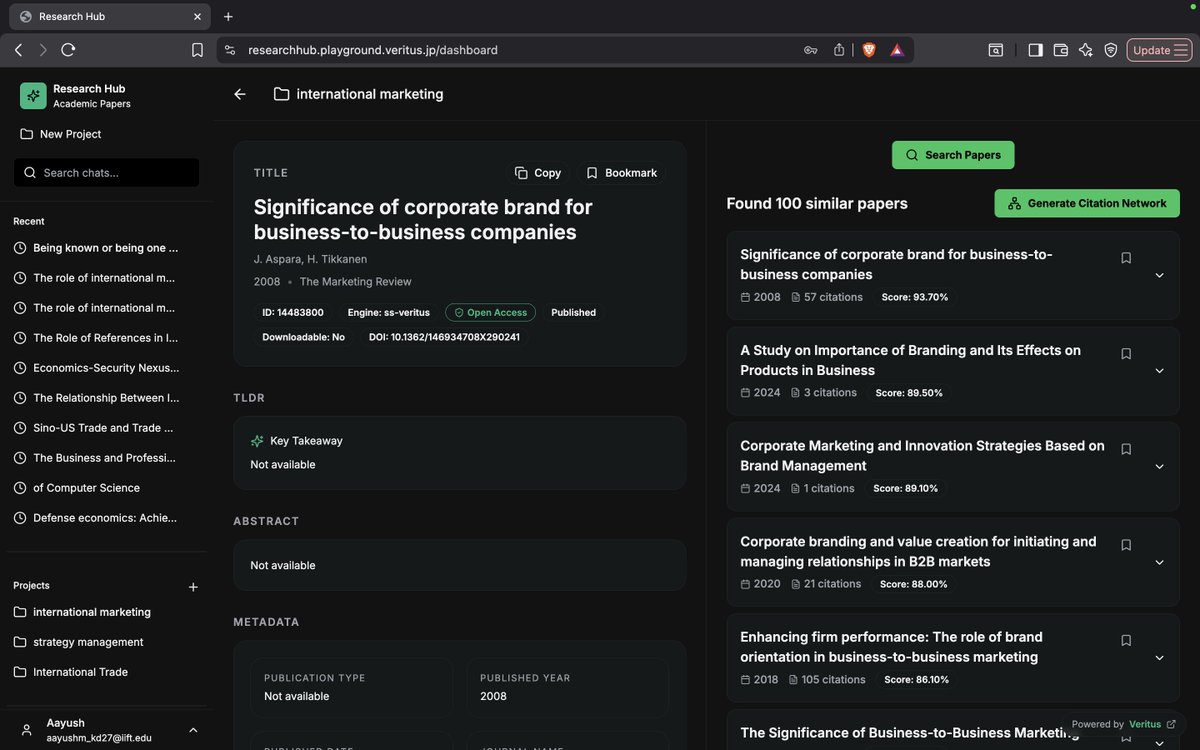Click the browser bookmark icon beside address bar
Viewport: 1200px width, 750px height.
197,50
